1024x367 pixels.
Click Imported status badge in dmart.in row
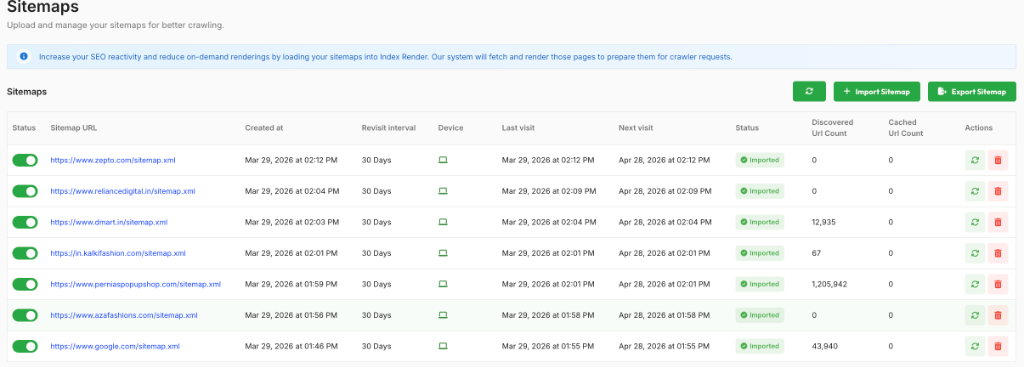pyautogui.click(x=760, y=222)
